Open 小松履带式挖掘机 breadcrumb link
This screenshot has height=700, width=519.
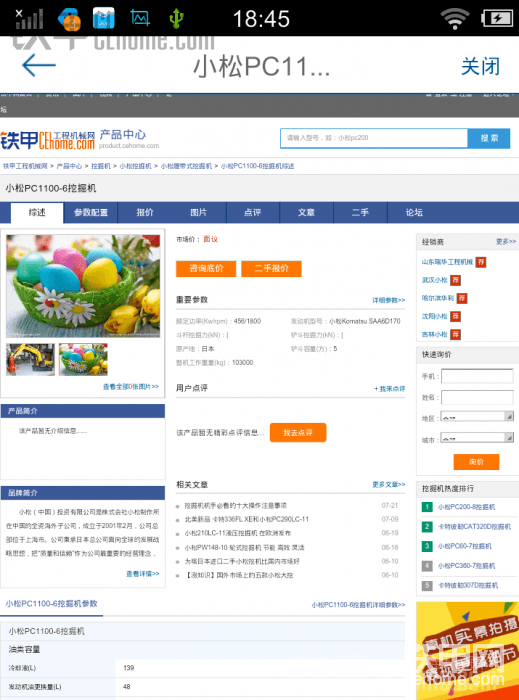[186, 166]
